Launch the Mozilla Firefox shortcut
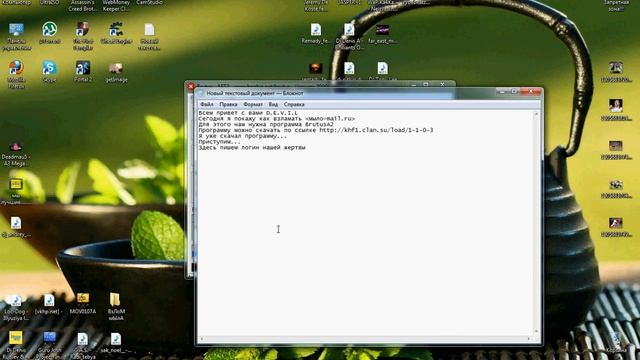The image size is (640, 360). tap(16, 73)
